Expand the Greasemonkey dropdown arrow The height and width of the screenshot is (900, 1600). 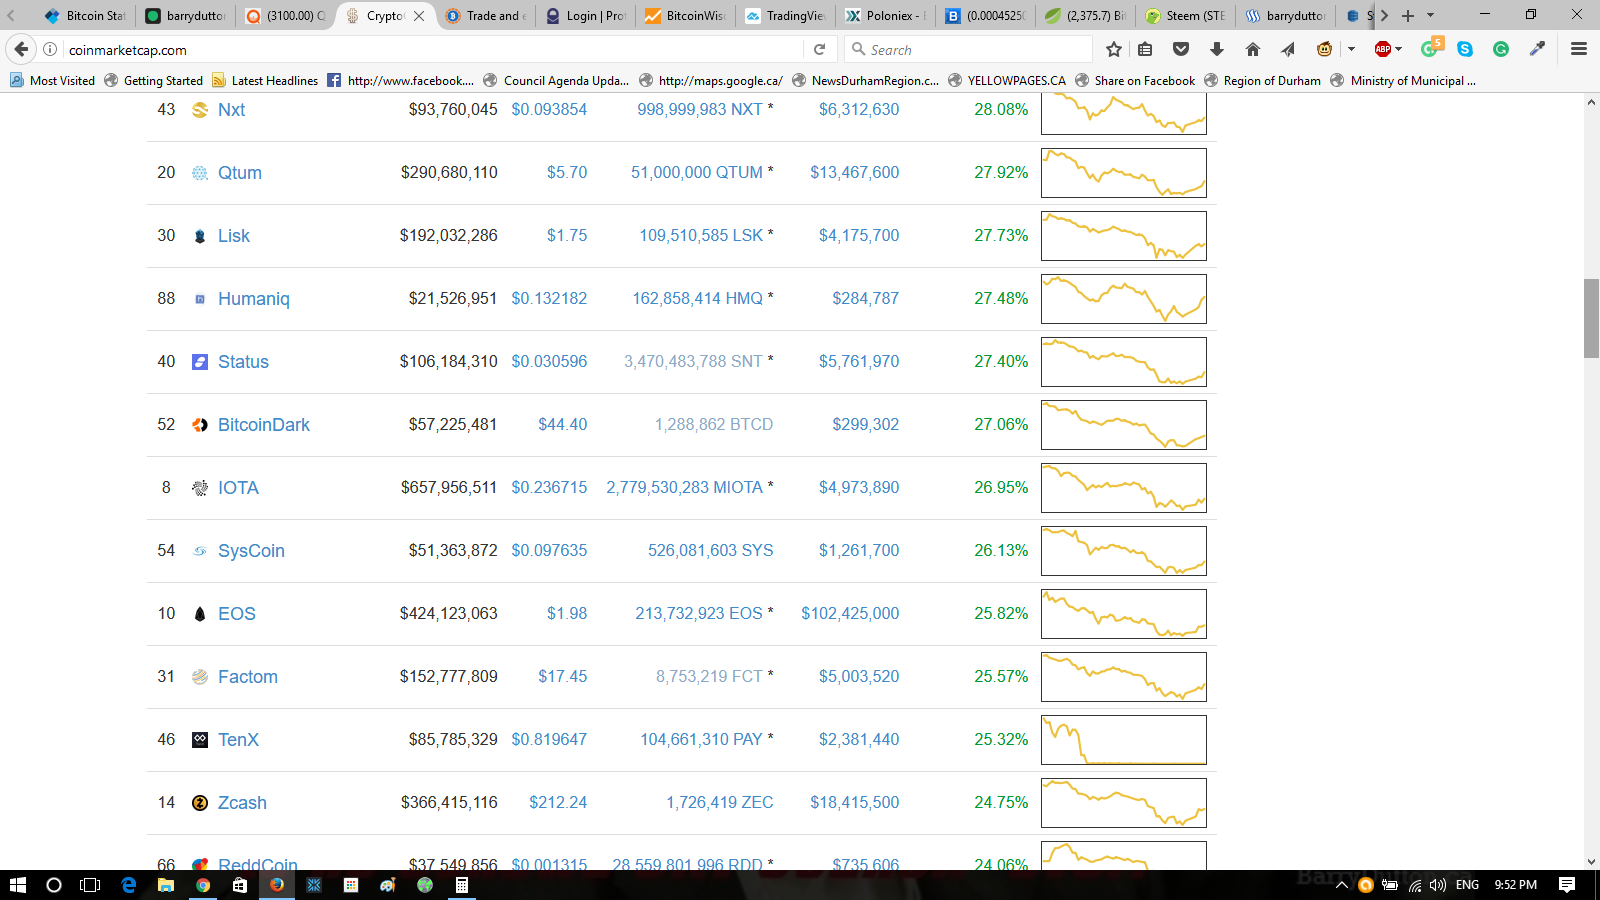(x=1351, y=49)
